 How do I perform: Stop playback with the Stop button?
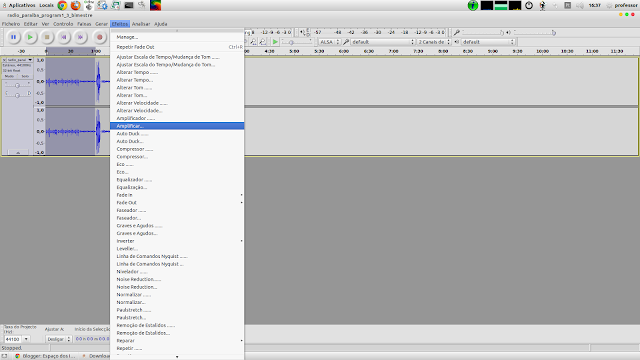tap(47, 37)
